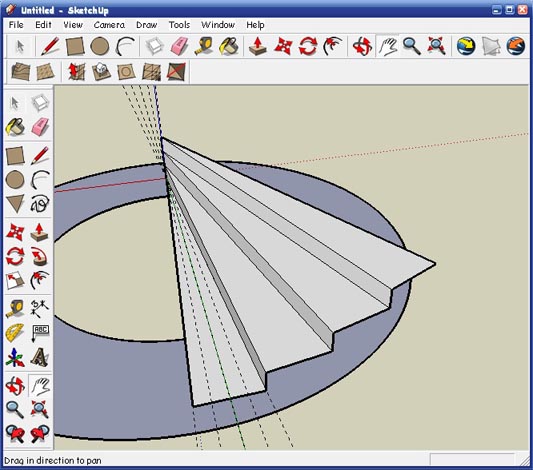Select the Orbit tool in left palette
Viewport: 533px width, 470px height.
(15, 386)
